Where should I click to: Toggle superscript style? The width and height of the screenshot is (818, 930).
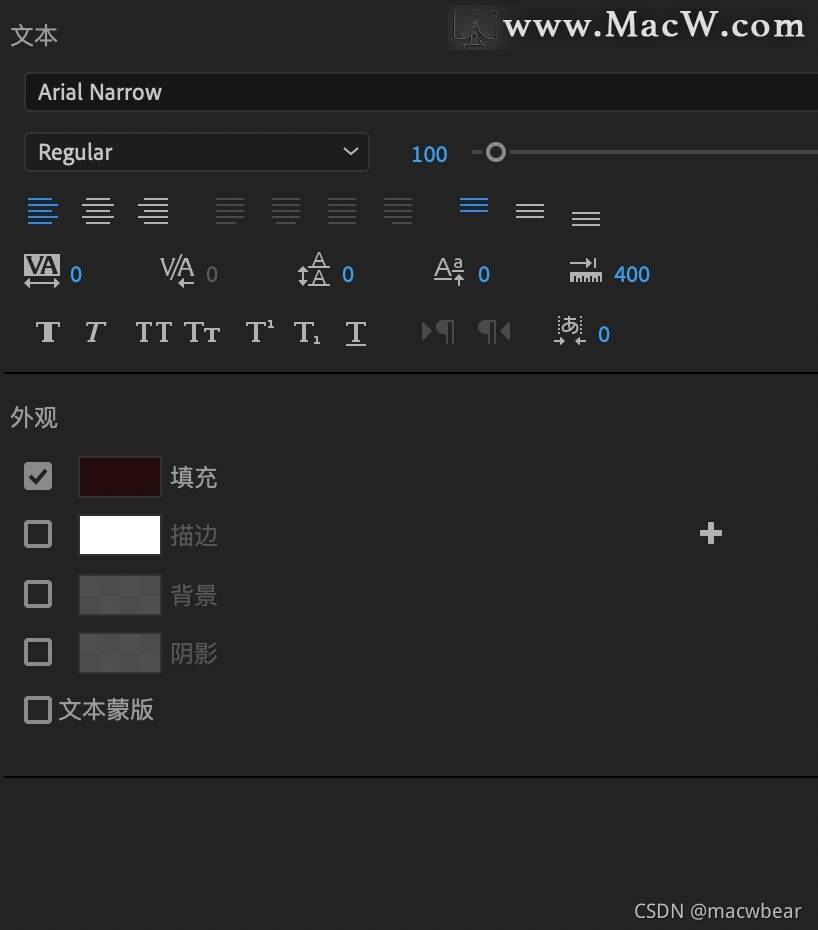click(260, 331)
